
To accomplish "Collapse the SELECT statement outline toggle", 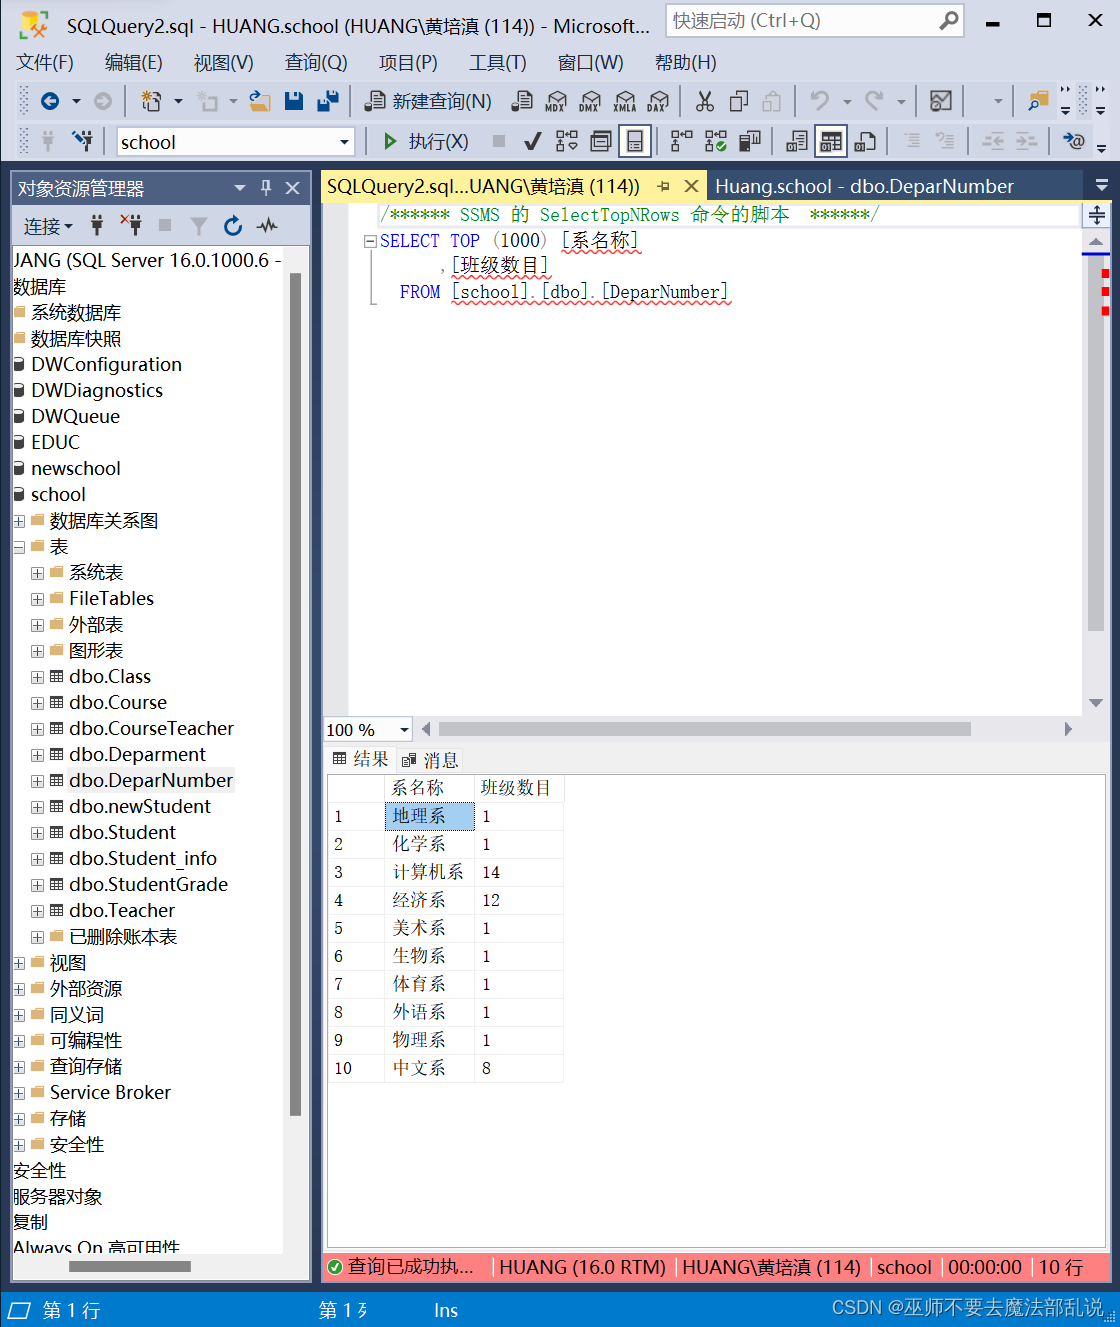I will point(370,241).
